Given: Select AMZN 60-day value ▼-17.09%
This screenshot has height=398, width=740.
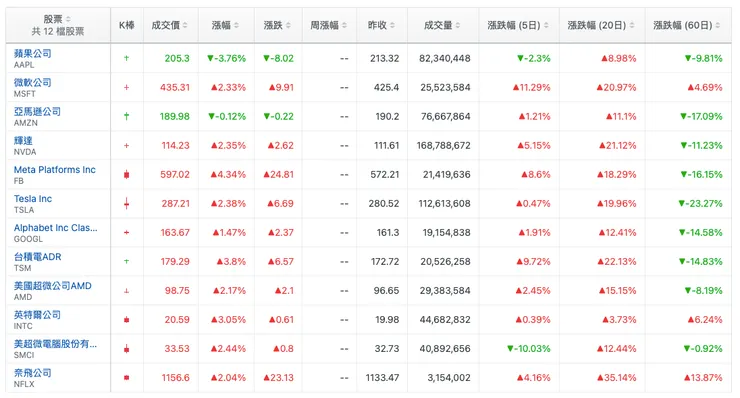Looking at the screenshot, I should [701, 116].
